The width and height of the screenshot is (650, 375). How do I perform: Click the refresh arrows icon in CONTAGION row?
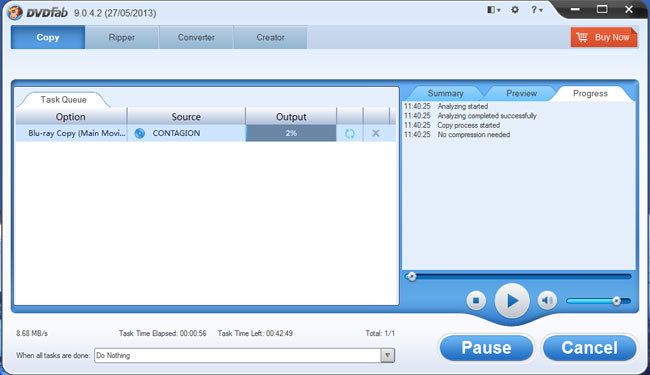coord(350,133)
